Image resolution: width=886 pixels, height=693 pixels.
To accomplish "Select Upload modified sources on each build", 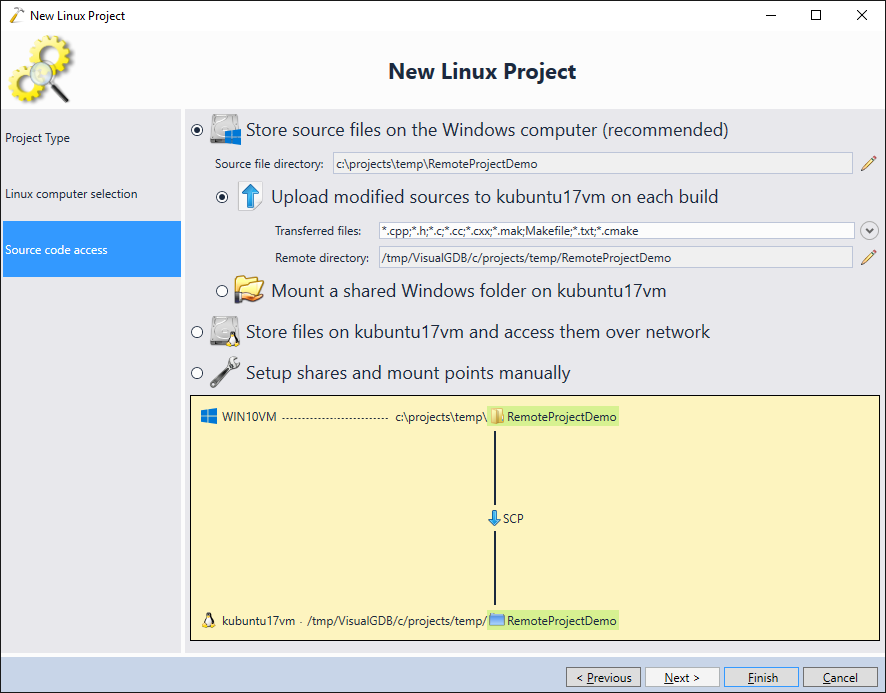I will (222, 197).
